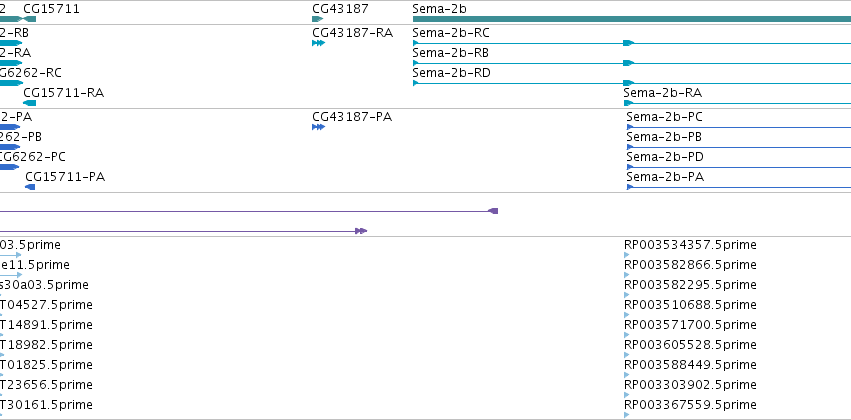851x420 pixels.
Task: Select the e11.5prime feature label
Action: click(x=35, y=265)
